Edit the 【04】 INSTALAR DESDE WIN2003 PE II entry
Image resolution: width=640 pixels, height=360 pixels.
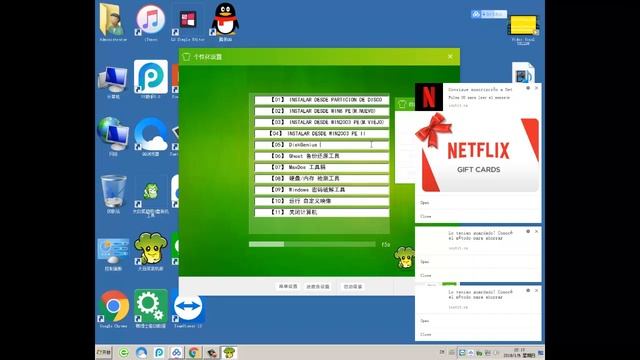322,133
